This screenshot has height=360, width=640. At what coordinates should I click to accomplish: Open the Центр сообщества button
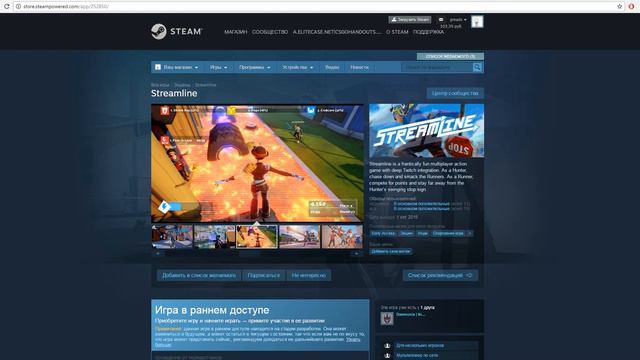tap(455, 93)
